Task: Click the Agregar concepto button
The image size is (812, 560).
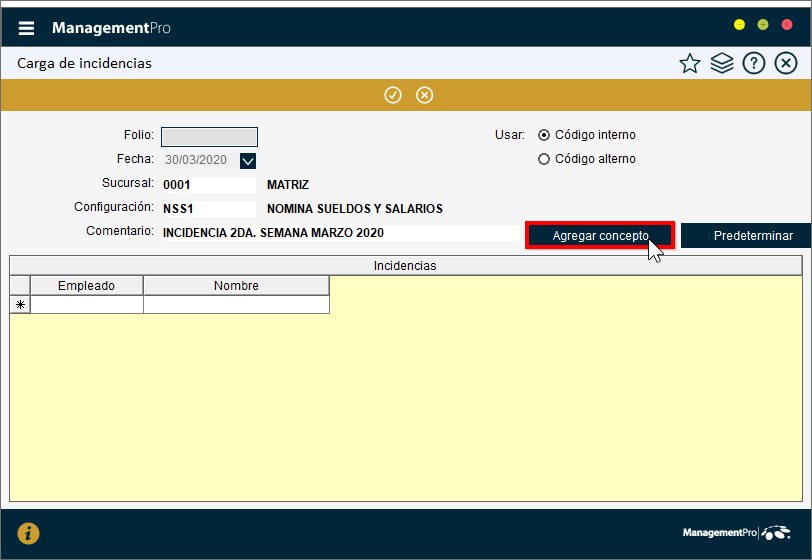Action: (600, 236)
